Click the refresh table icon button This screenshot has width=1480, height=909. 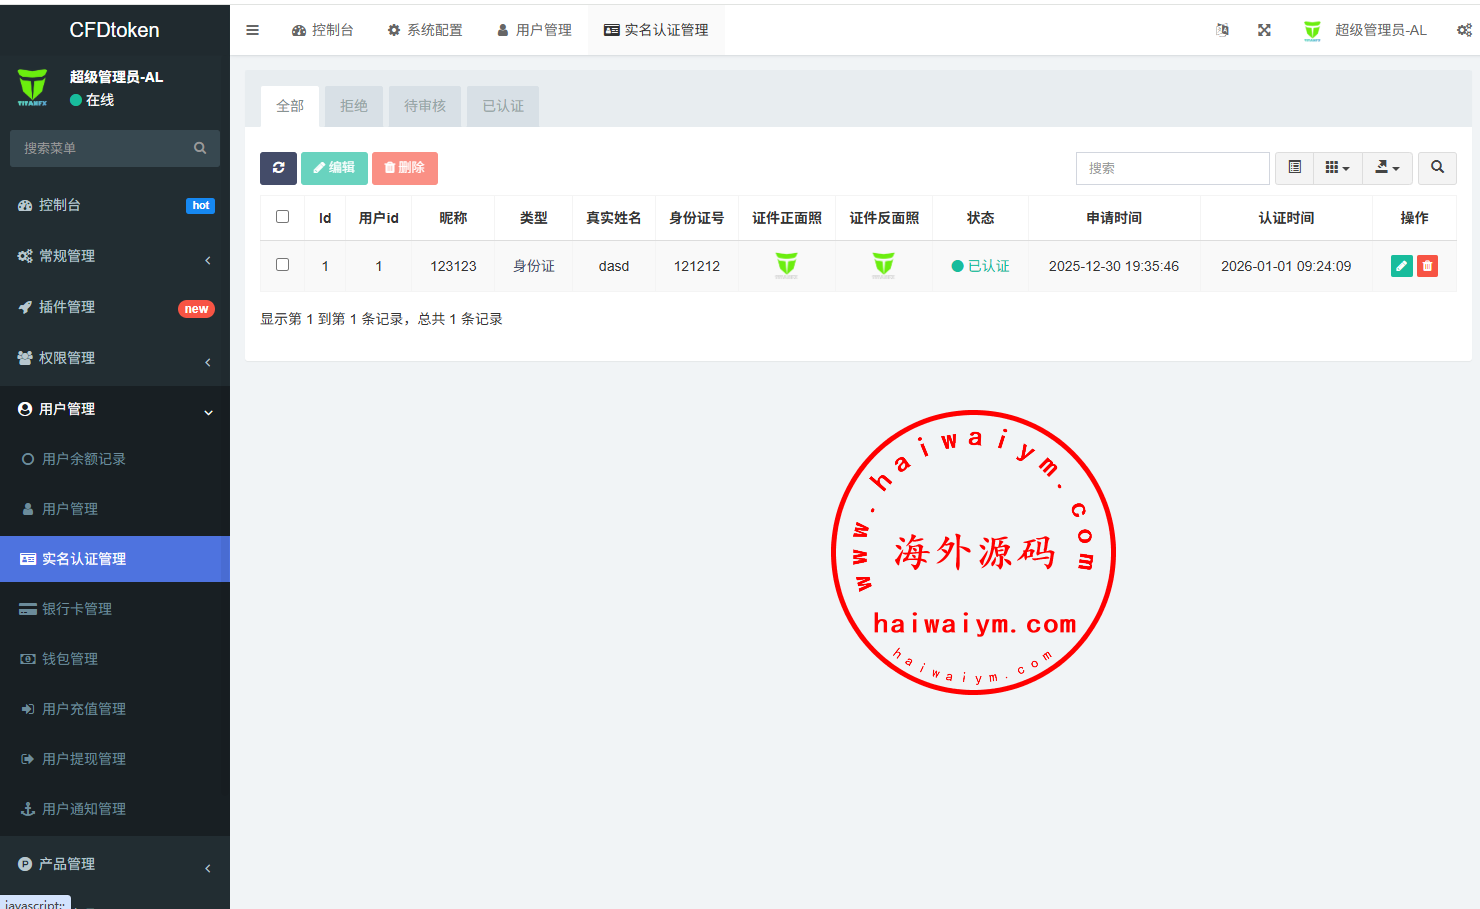tap(278, 168)
